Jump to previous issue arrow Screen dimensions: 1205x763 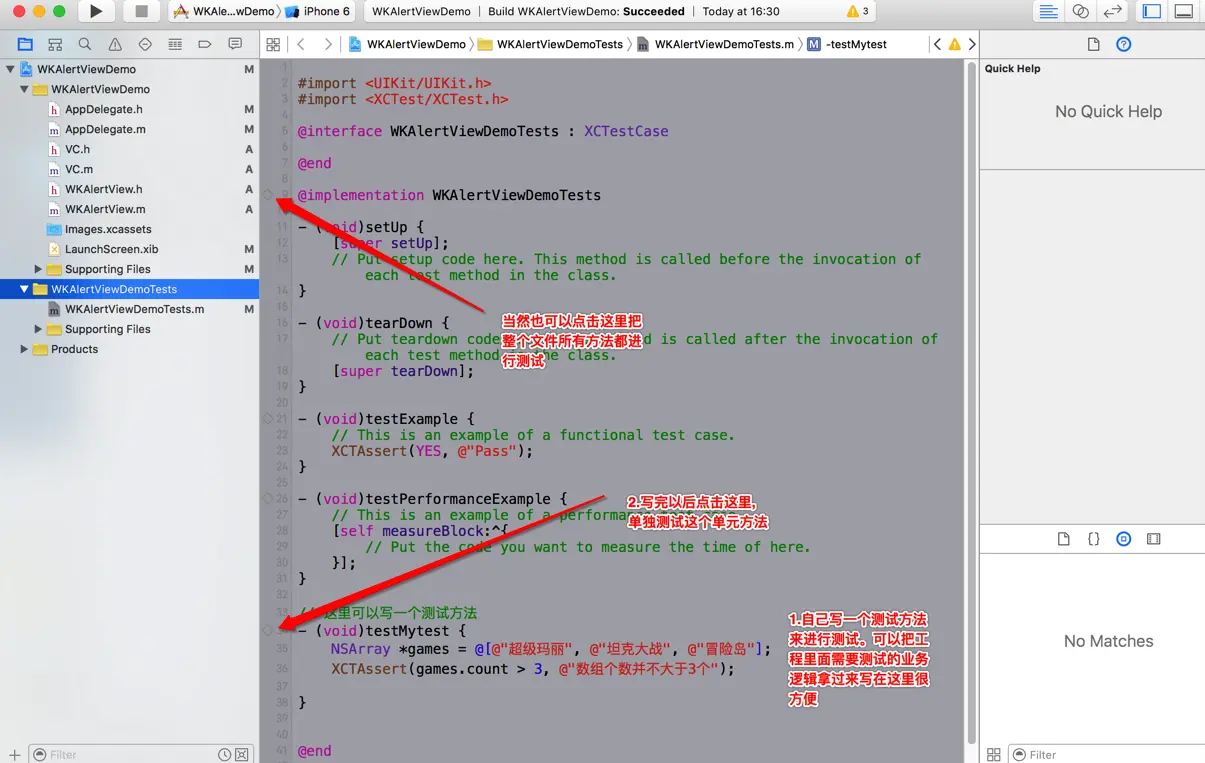click(937, 44)
